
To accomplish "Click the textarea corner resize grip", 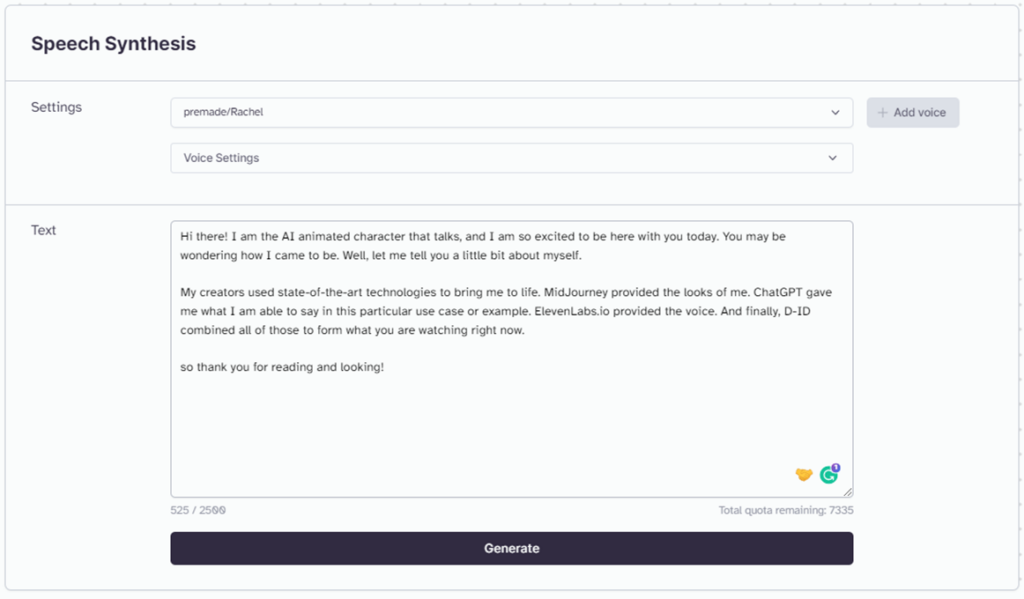I will coord(848,492).
